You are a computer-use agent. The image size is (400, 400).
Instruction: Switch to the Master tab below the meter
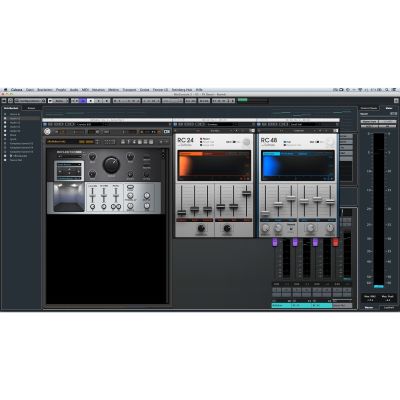[x=369, y=307]
